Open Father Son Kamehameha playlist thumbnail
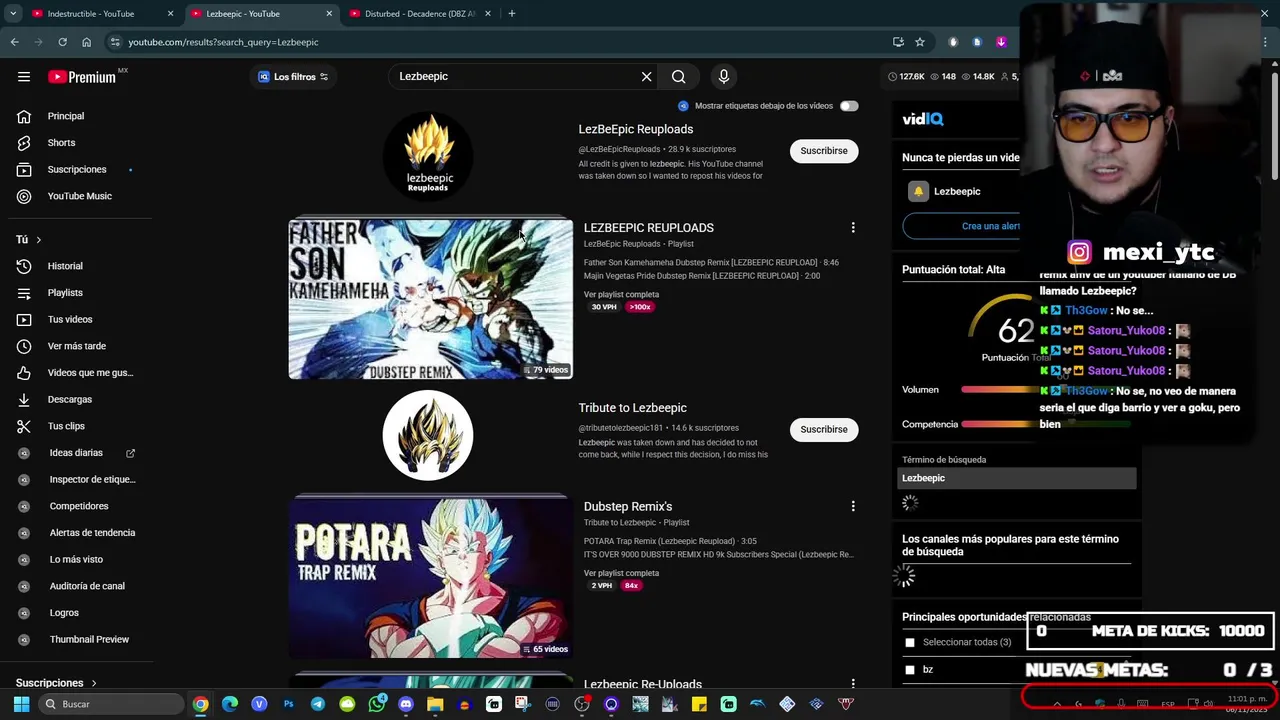 coord(431,299)
